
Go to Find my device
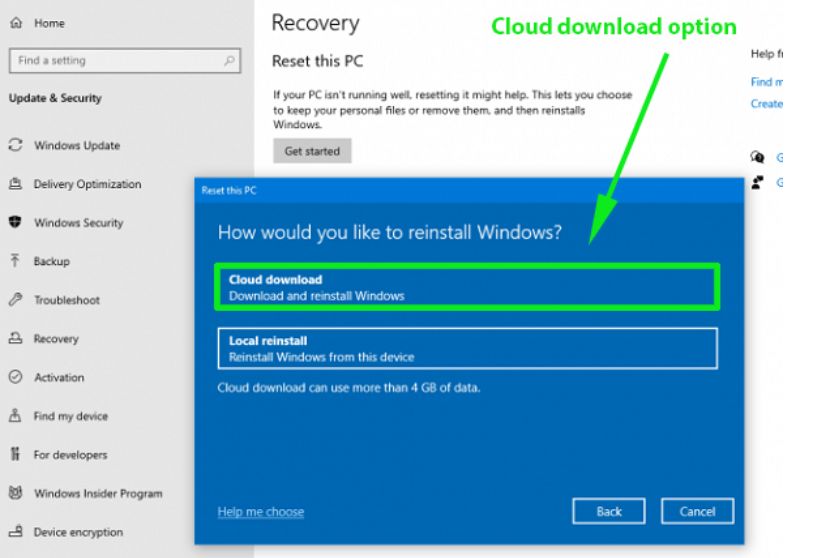click(70, 416)
